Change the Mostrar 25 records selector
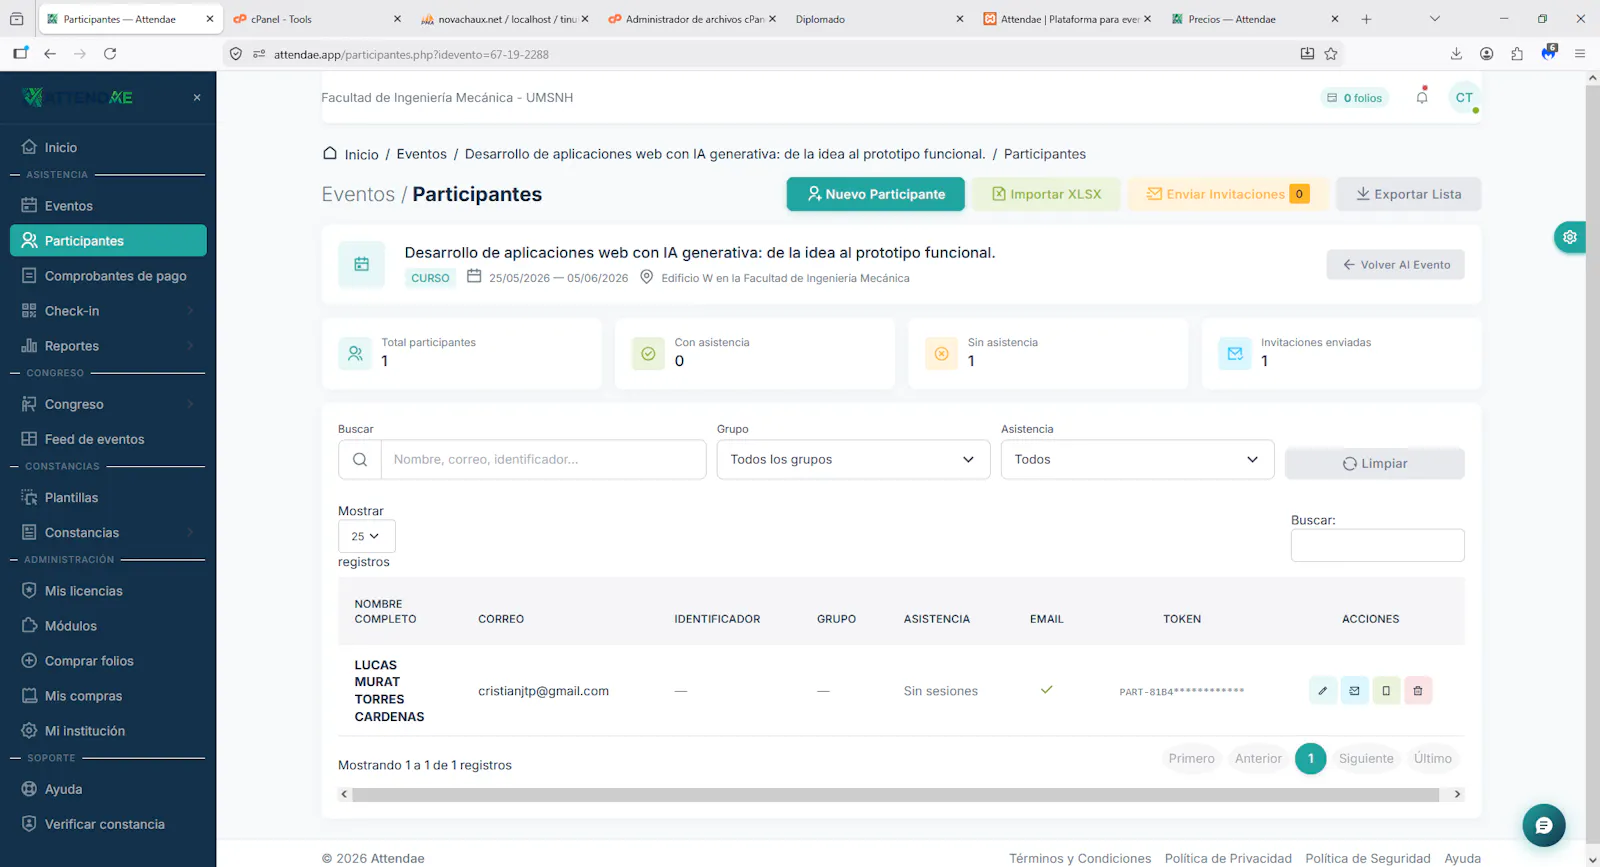 tap(366, 537)
